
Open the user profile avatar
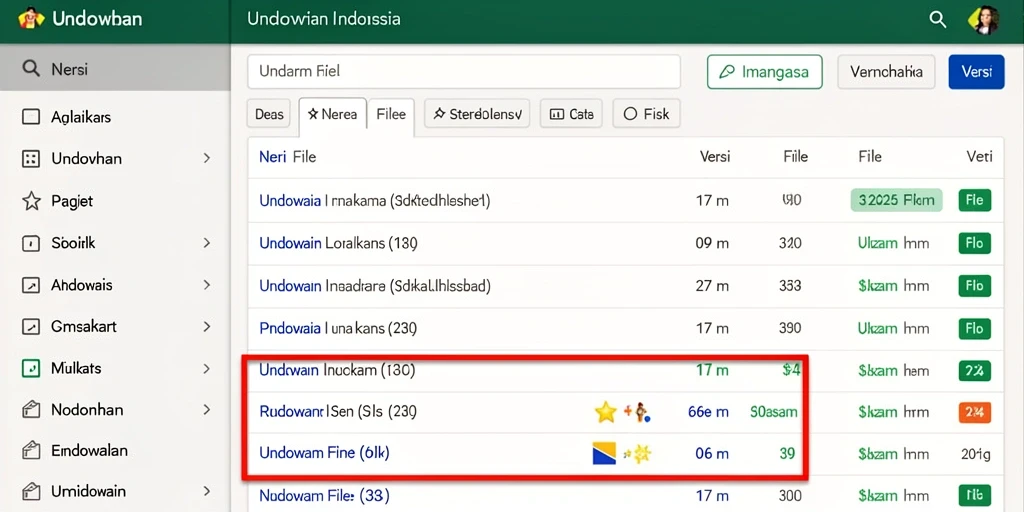pyautogui.click(x=985, y=20)
